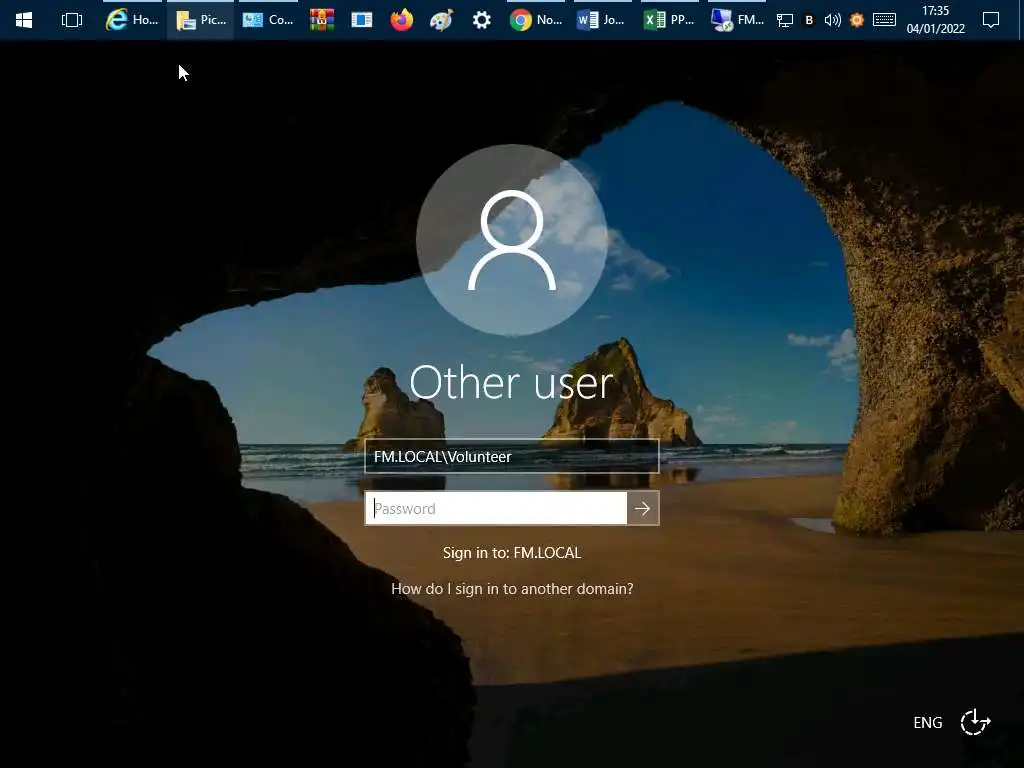
Task: Launch WinRAR from the taskbar
Action: 321,20
